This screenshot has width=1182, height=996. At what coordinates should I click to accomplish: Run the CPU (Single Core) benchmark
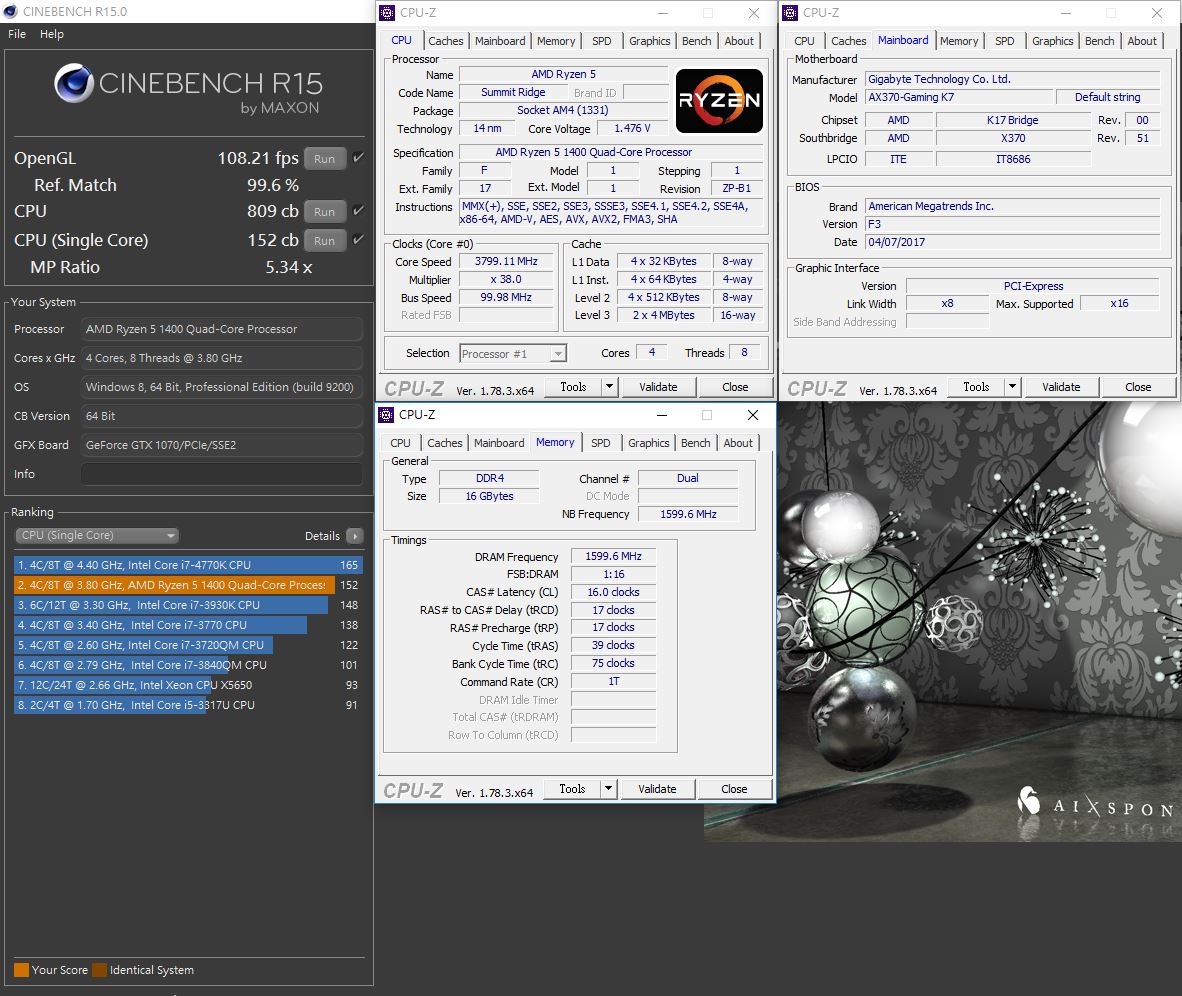point(325,240)
